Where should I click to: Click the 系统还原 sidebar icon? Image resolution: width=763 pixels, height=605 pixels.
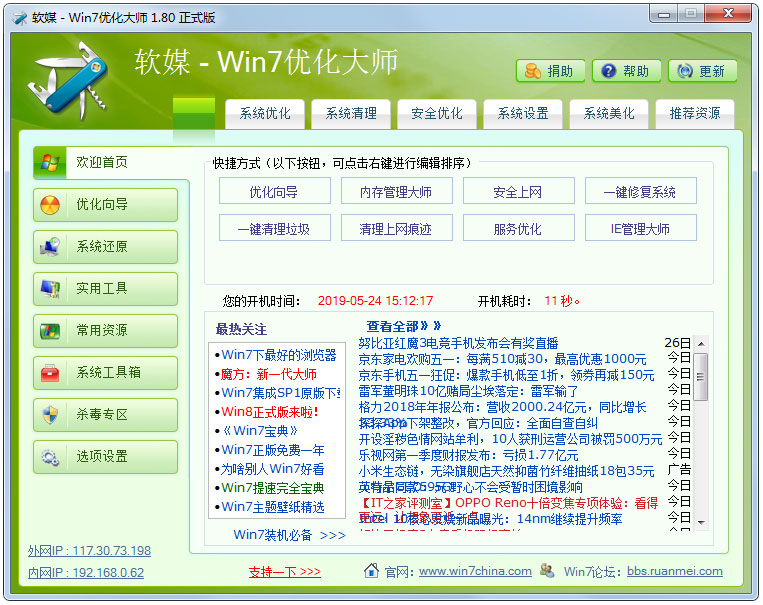coord(50,247)
